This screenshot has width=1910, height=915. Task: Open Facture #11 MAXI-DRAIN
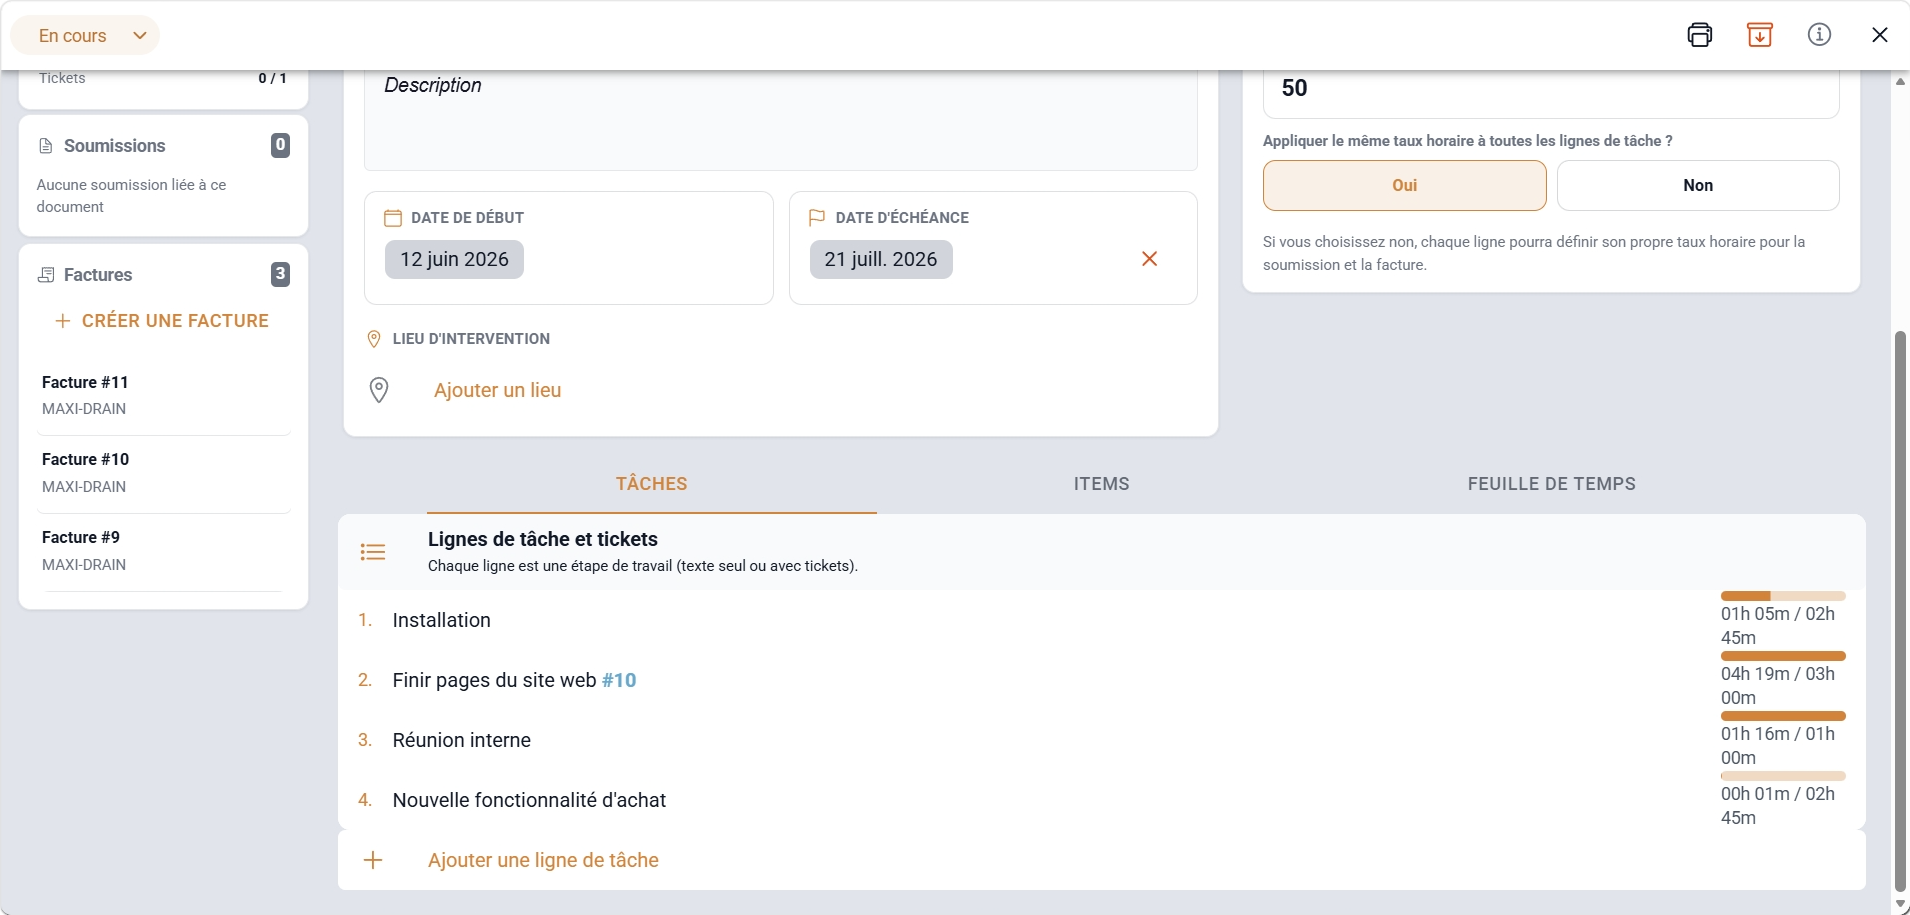point(163,395)
